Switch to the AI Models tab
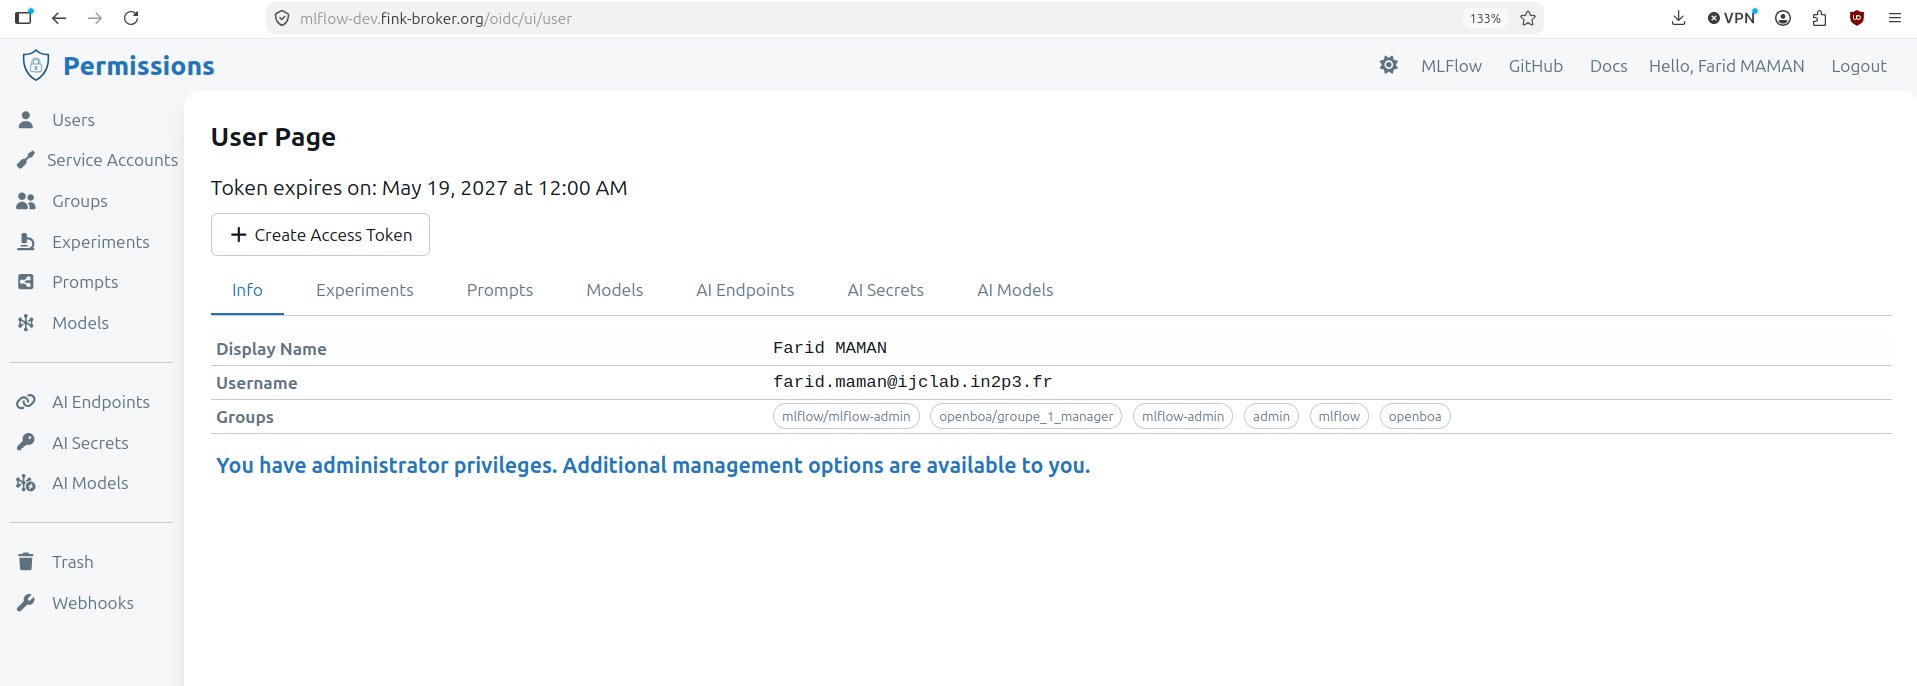The width and height of the screenshot is (1917, 686). point(1015,290)
